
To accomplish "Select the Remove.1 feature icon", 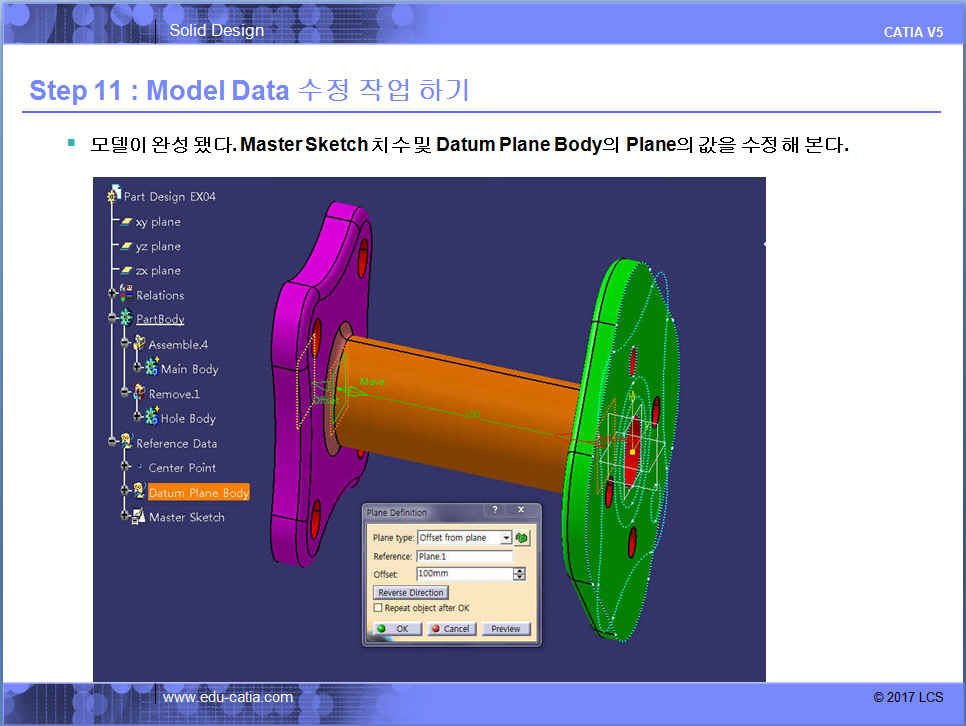I will (x=139, y=393).
